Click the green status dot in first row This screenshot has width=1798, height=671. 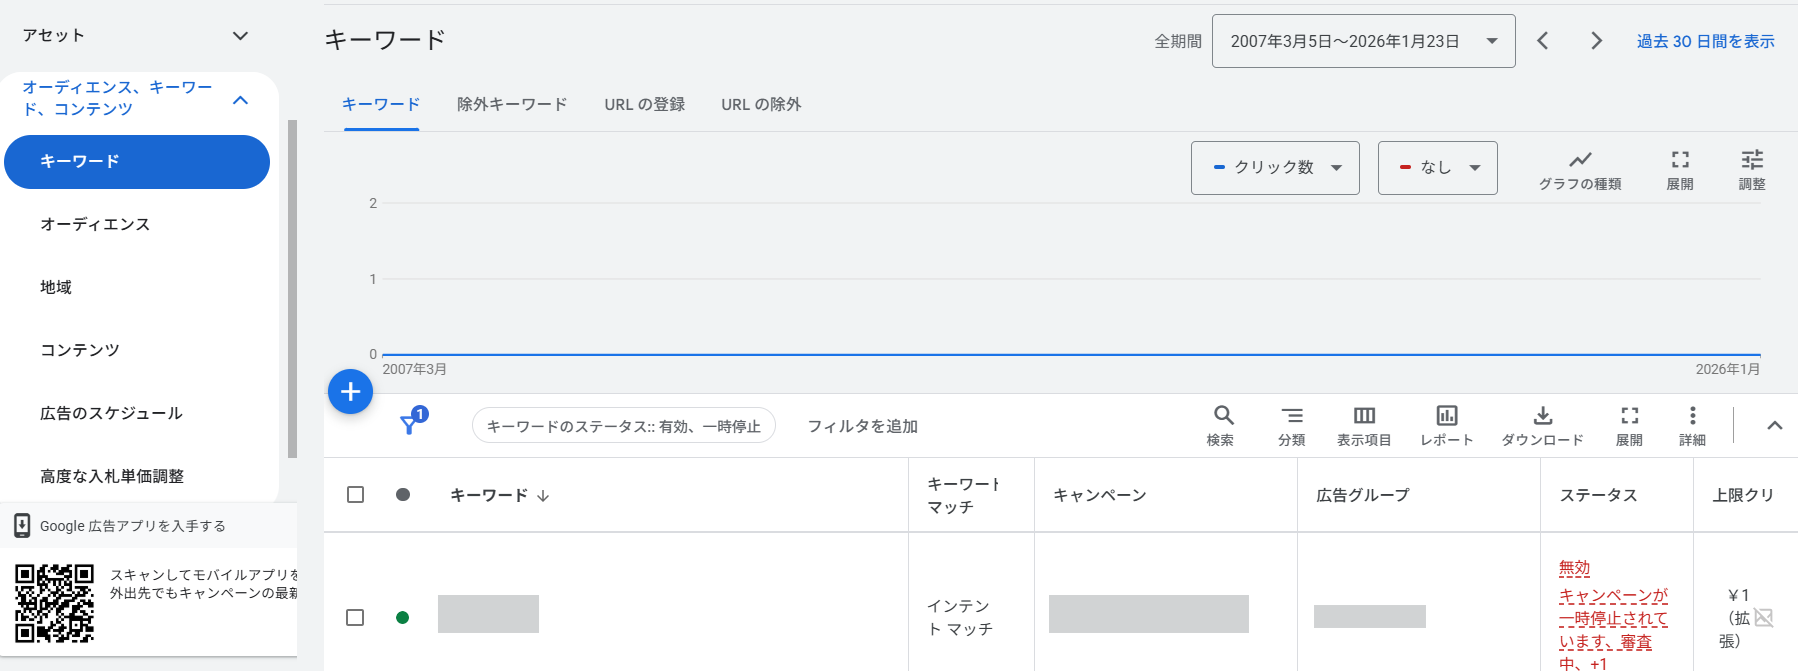point(403,617)
